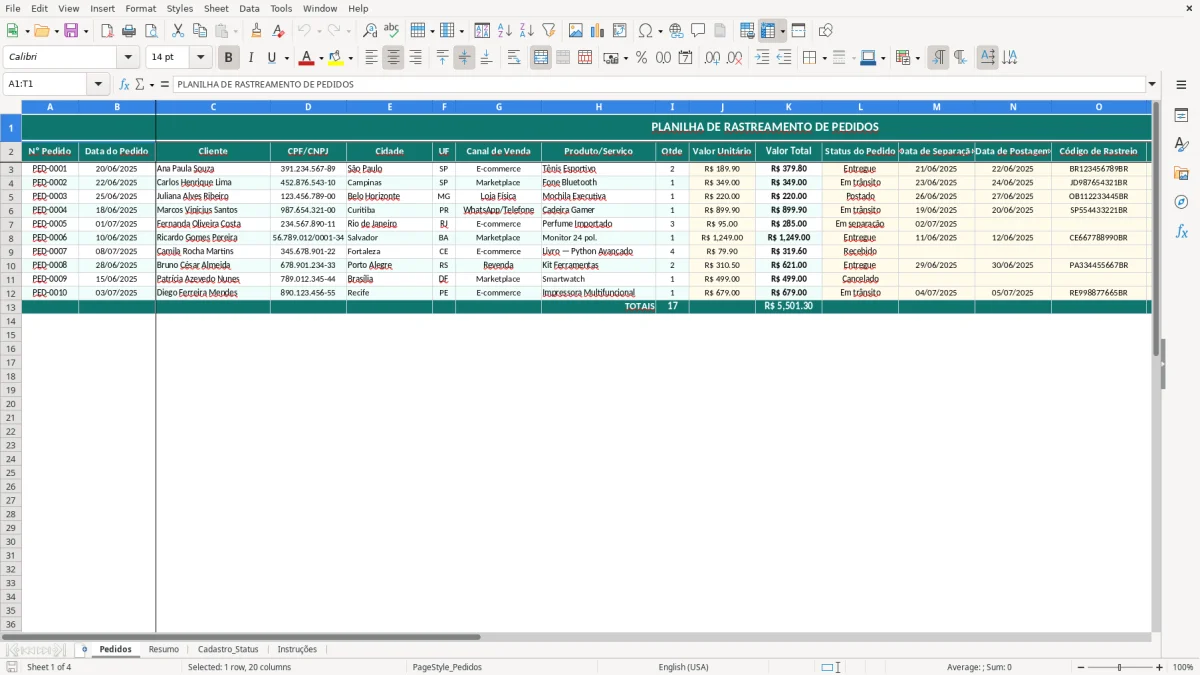Click the Function Wizard fx icon
Screen dimensions: 1200x675
click(124, 84)
